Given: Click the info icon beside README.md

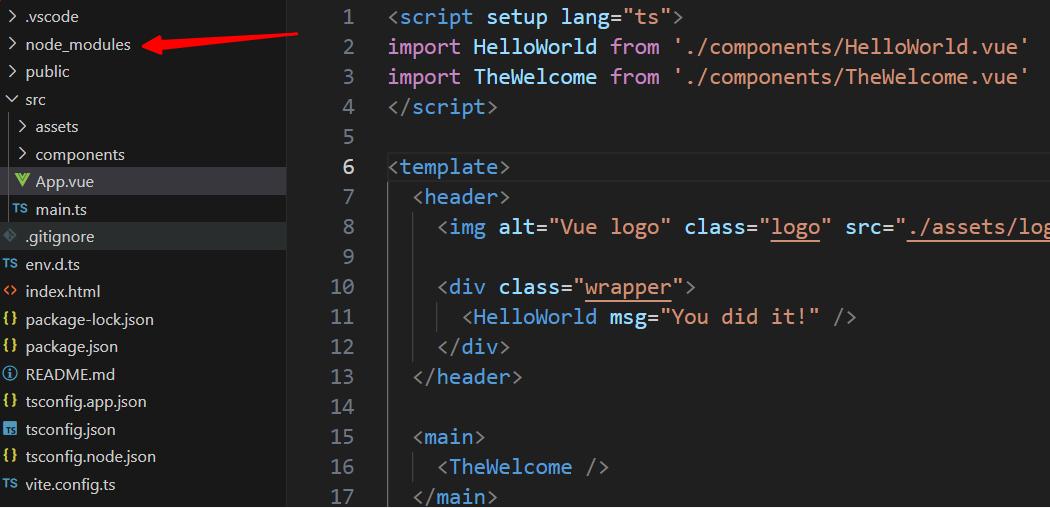Looking at the screenshot, I should point(10,374).
